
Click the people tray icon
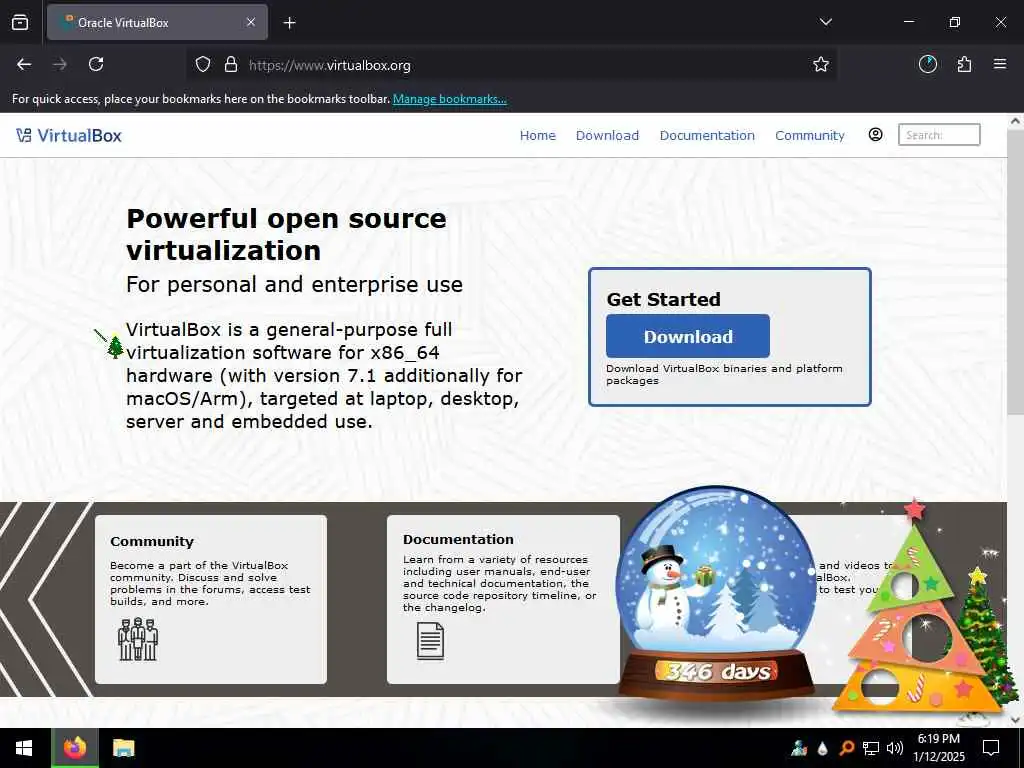[799, 748]
